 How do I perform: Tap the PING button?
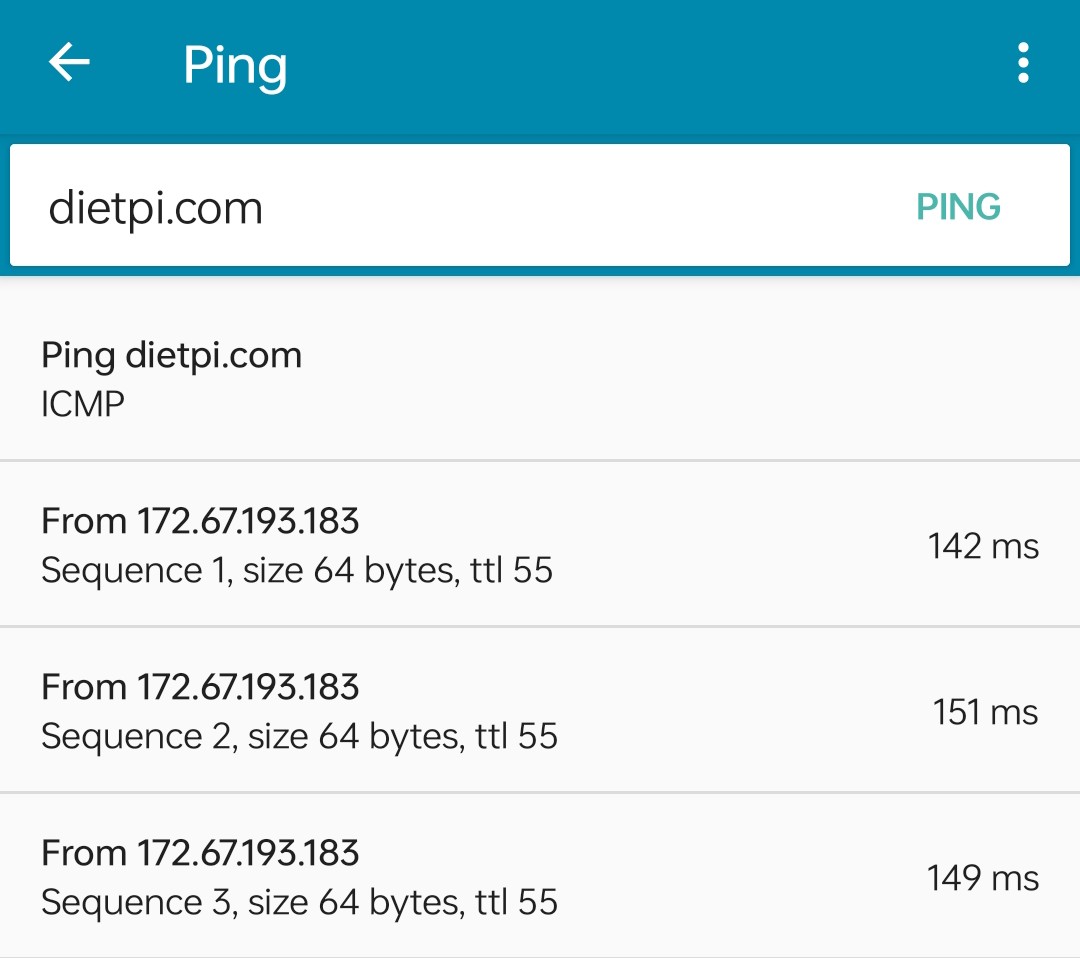pos(958,207)
